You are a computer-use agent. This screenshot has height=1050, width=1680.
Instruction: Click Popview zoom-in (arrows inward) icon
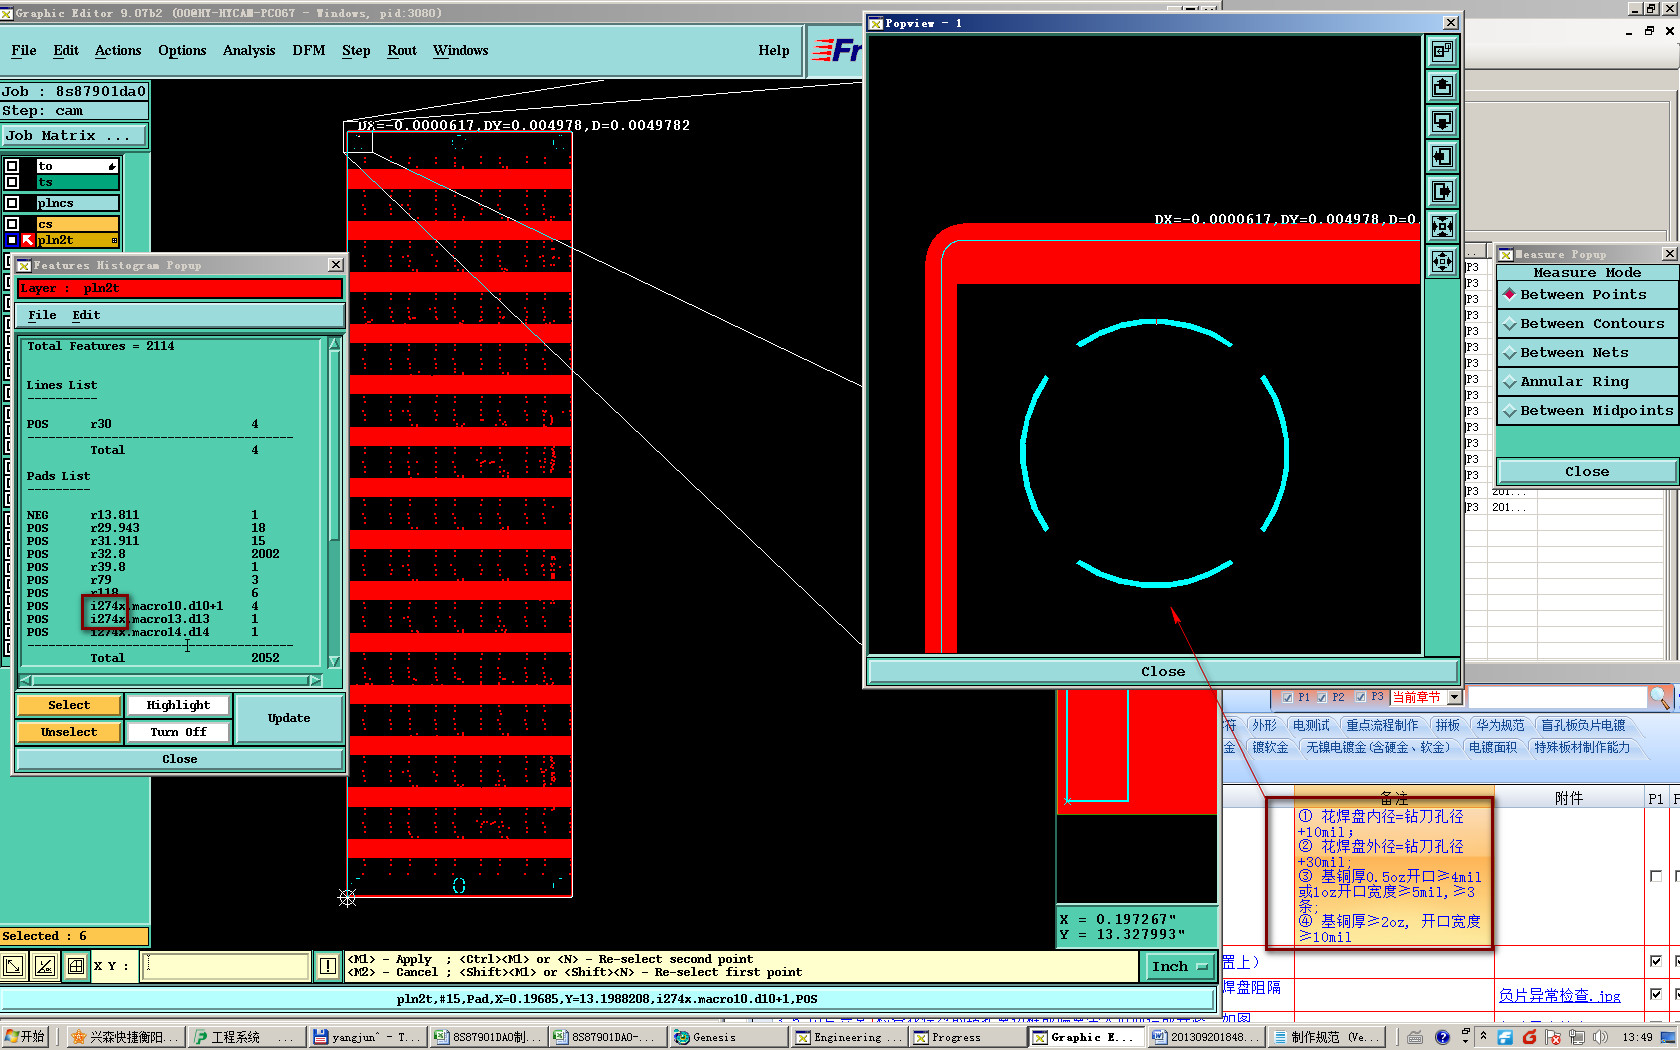(1442, 226)
